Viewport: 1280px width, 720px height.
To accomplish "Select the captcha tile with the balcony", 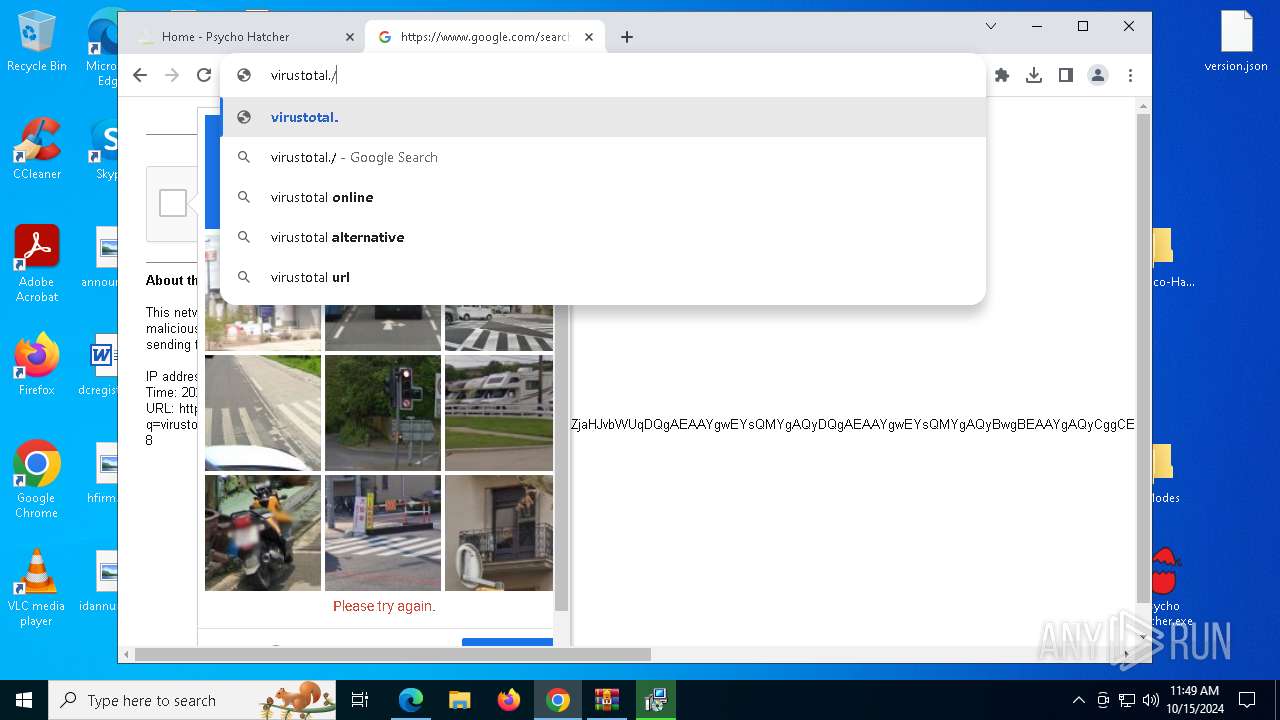I will tap(499, 532).
